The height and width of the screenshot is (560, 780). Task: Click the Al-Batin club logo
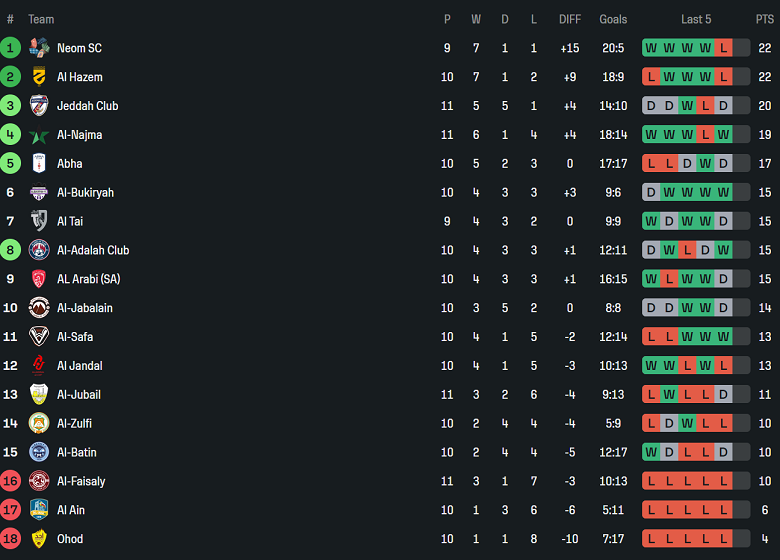click(x=39, y=452)
